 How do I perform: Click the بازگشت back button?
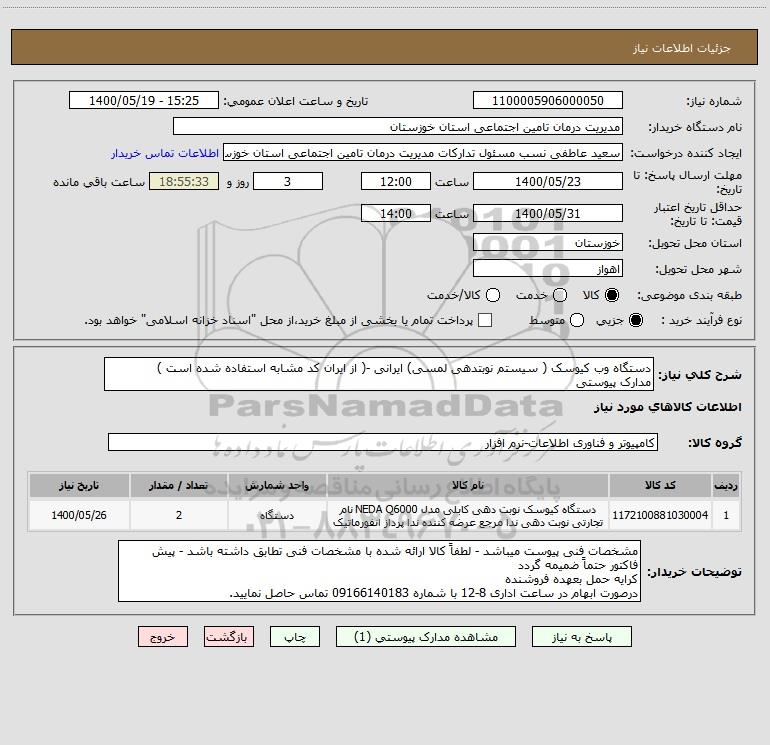point(229,637)
